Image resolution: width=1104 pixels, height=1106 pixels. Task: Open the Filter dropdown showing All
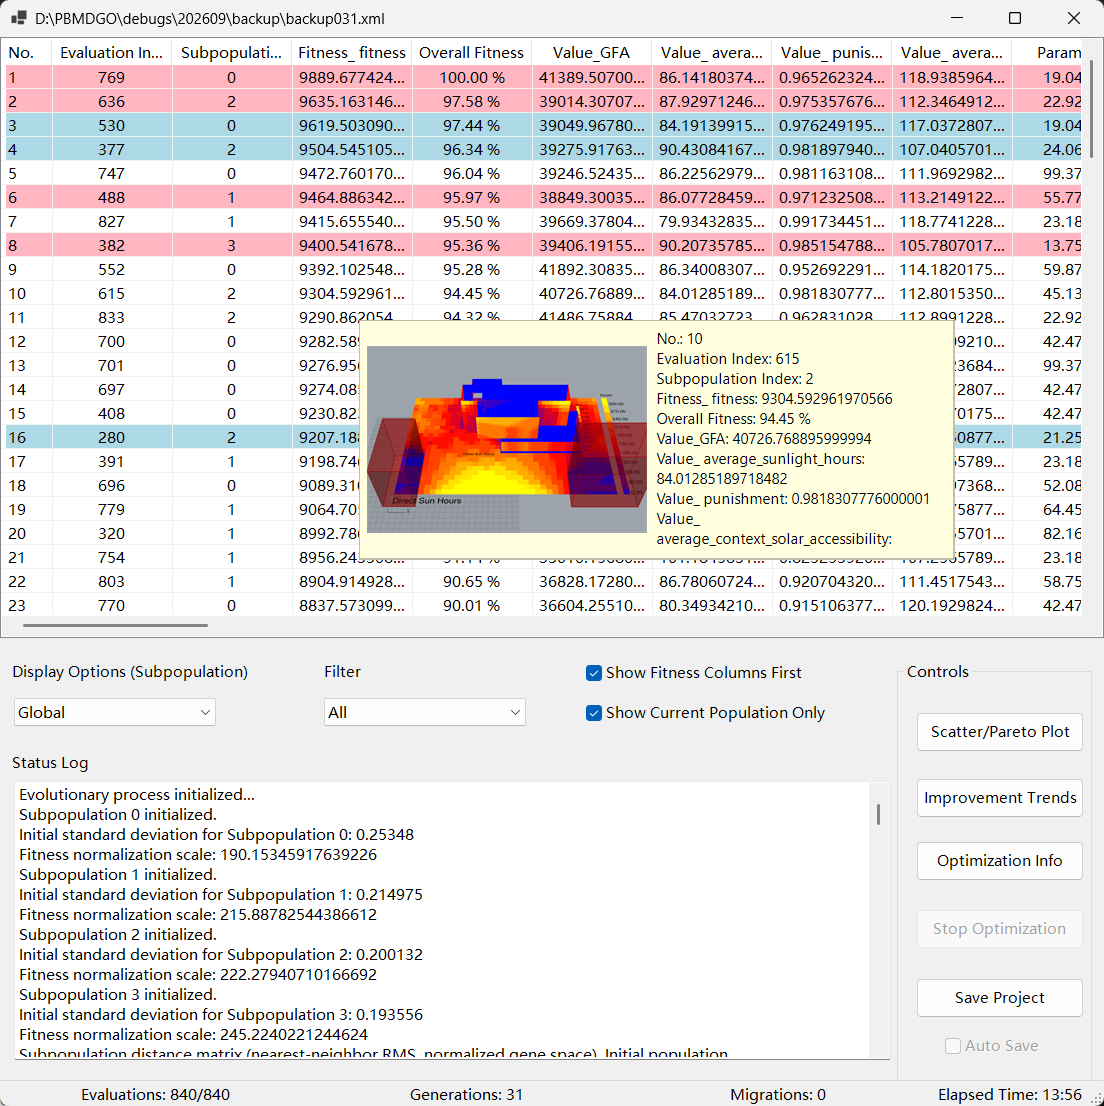pyautogui.click(x=425, y=712)
